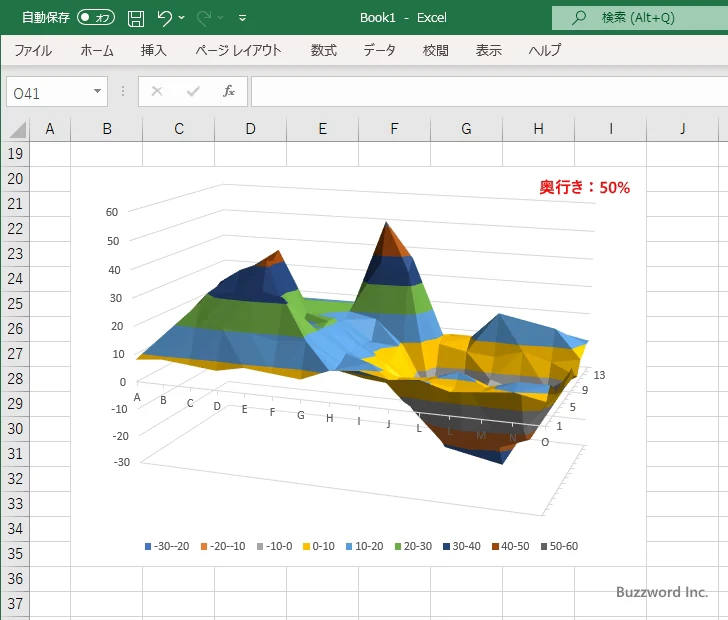Viewport: 728px width, 620px height.
Task: Select row 36 header
Action: point(15,579)
